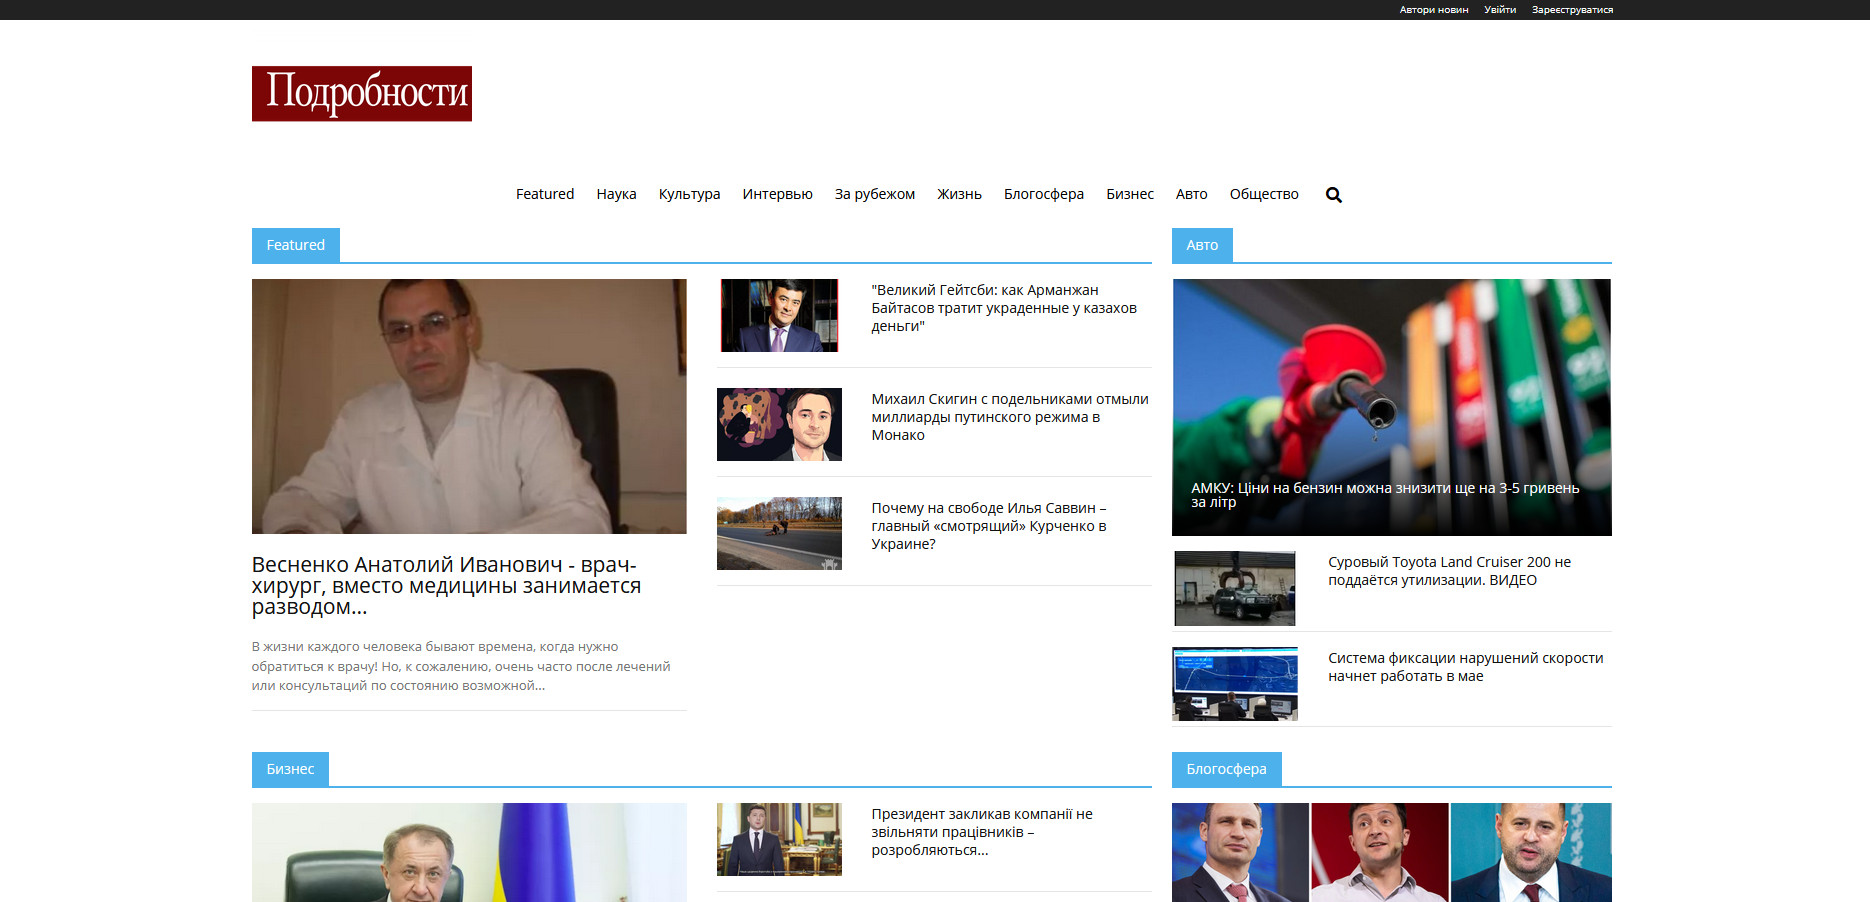The width and height of the screenshot is (1870, 902).
Task: Click the Подробности site logo
Action: [361, 94]
